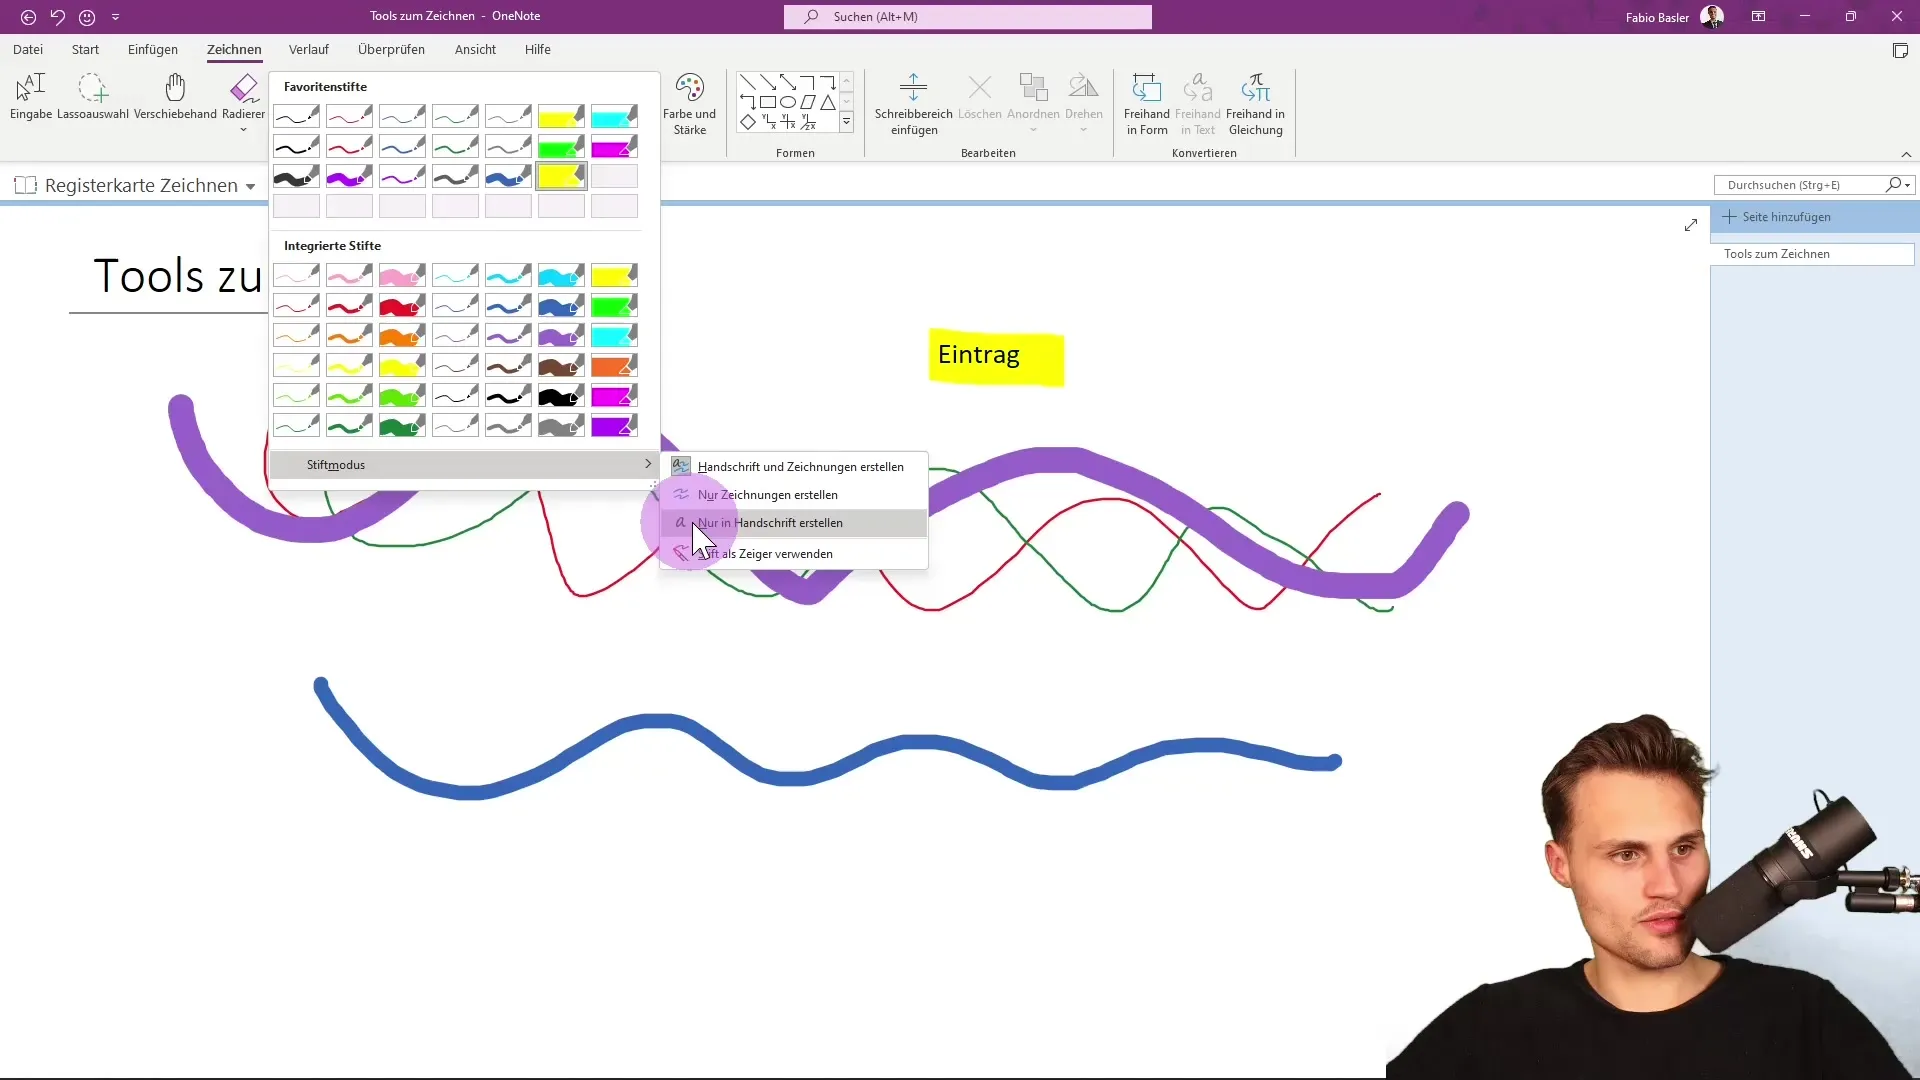
Task: Choose Nur in Handschrift erstellen mode
Action: coord(794,523)
